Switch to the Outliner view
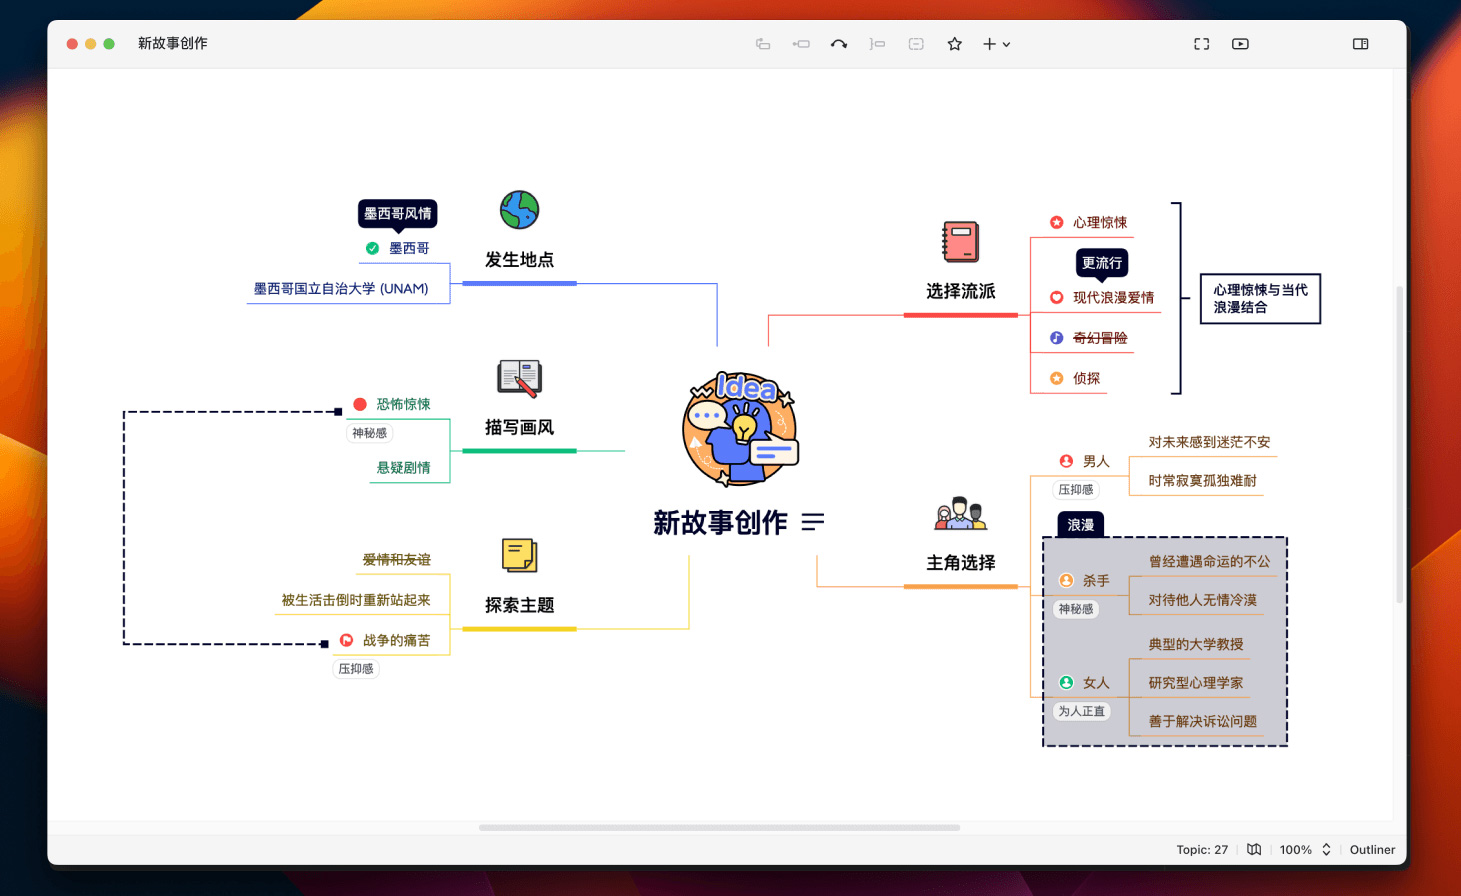This screenshot has height=896, width=1461. pos(1371,849)
